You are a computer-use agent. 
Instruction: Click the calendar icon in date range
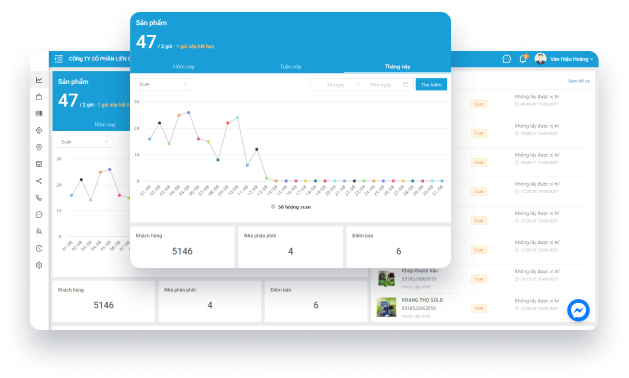[406, 84]
